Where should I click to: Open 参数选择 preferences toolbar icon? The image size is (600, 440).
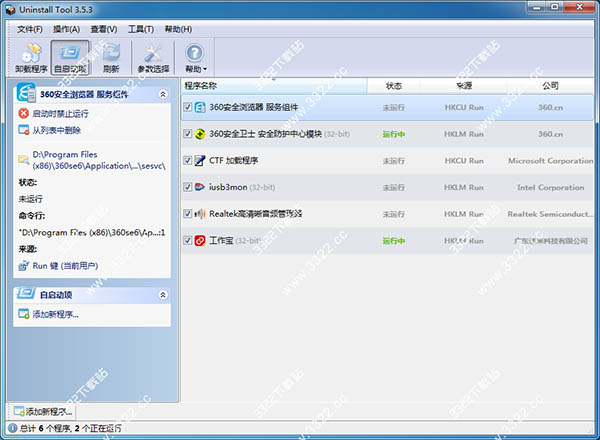pyautogui.click(x=153, y=54)
